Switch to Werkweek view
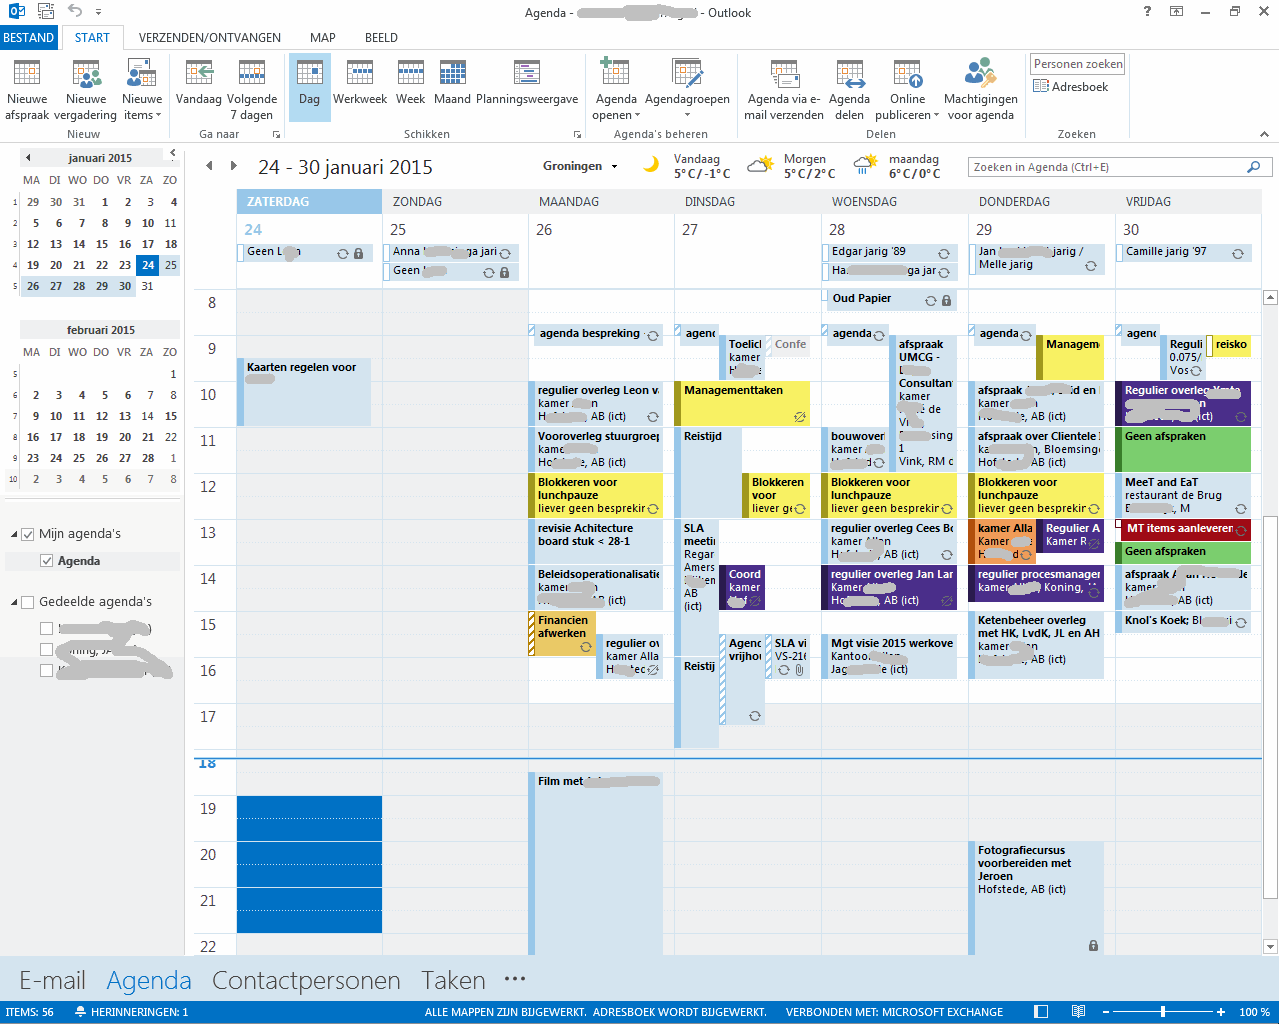 coord(359,75)
